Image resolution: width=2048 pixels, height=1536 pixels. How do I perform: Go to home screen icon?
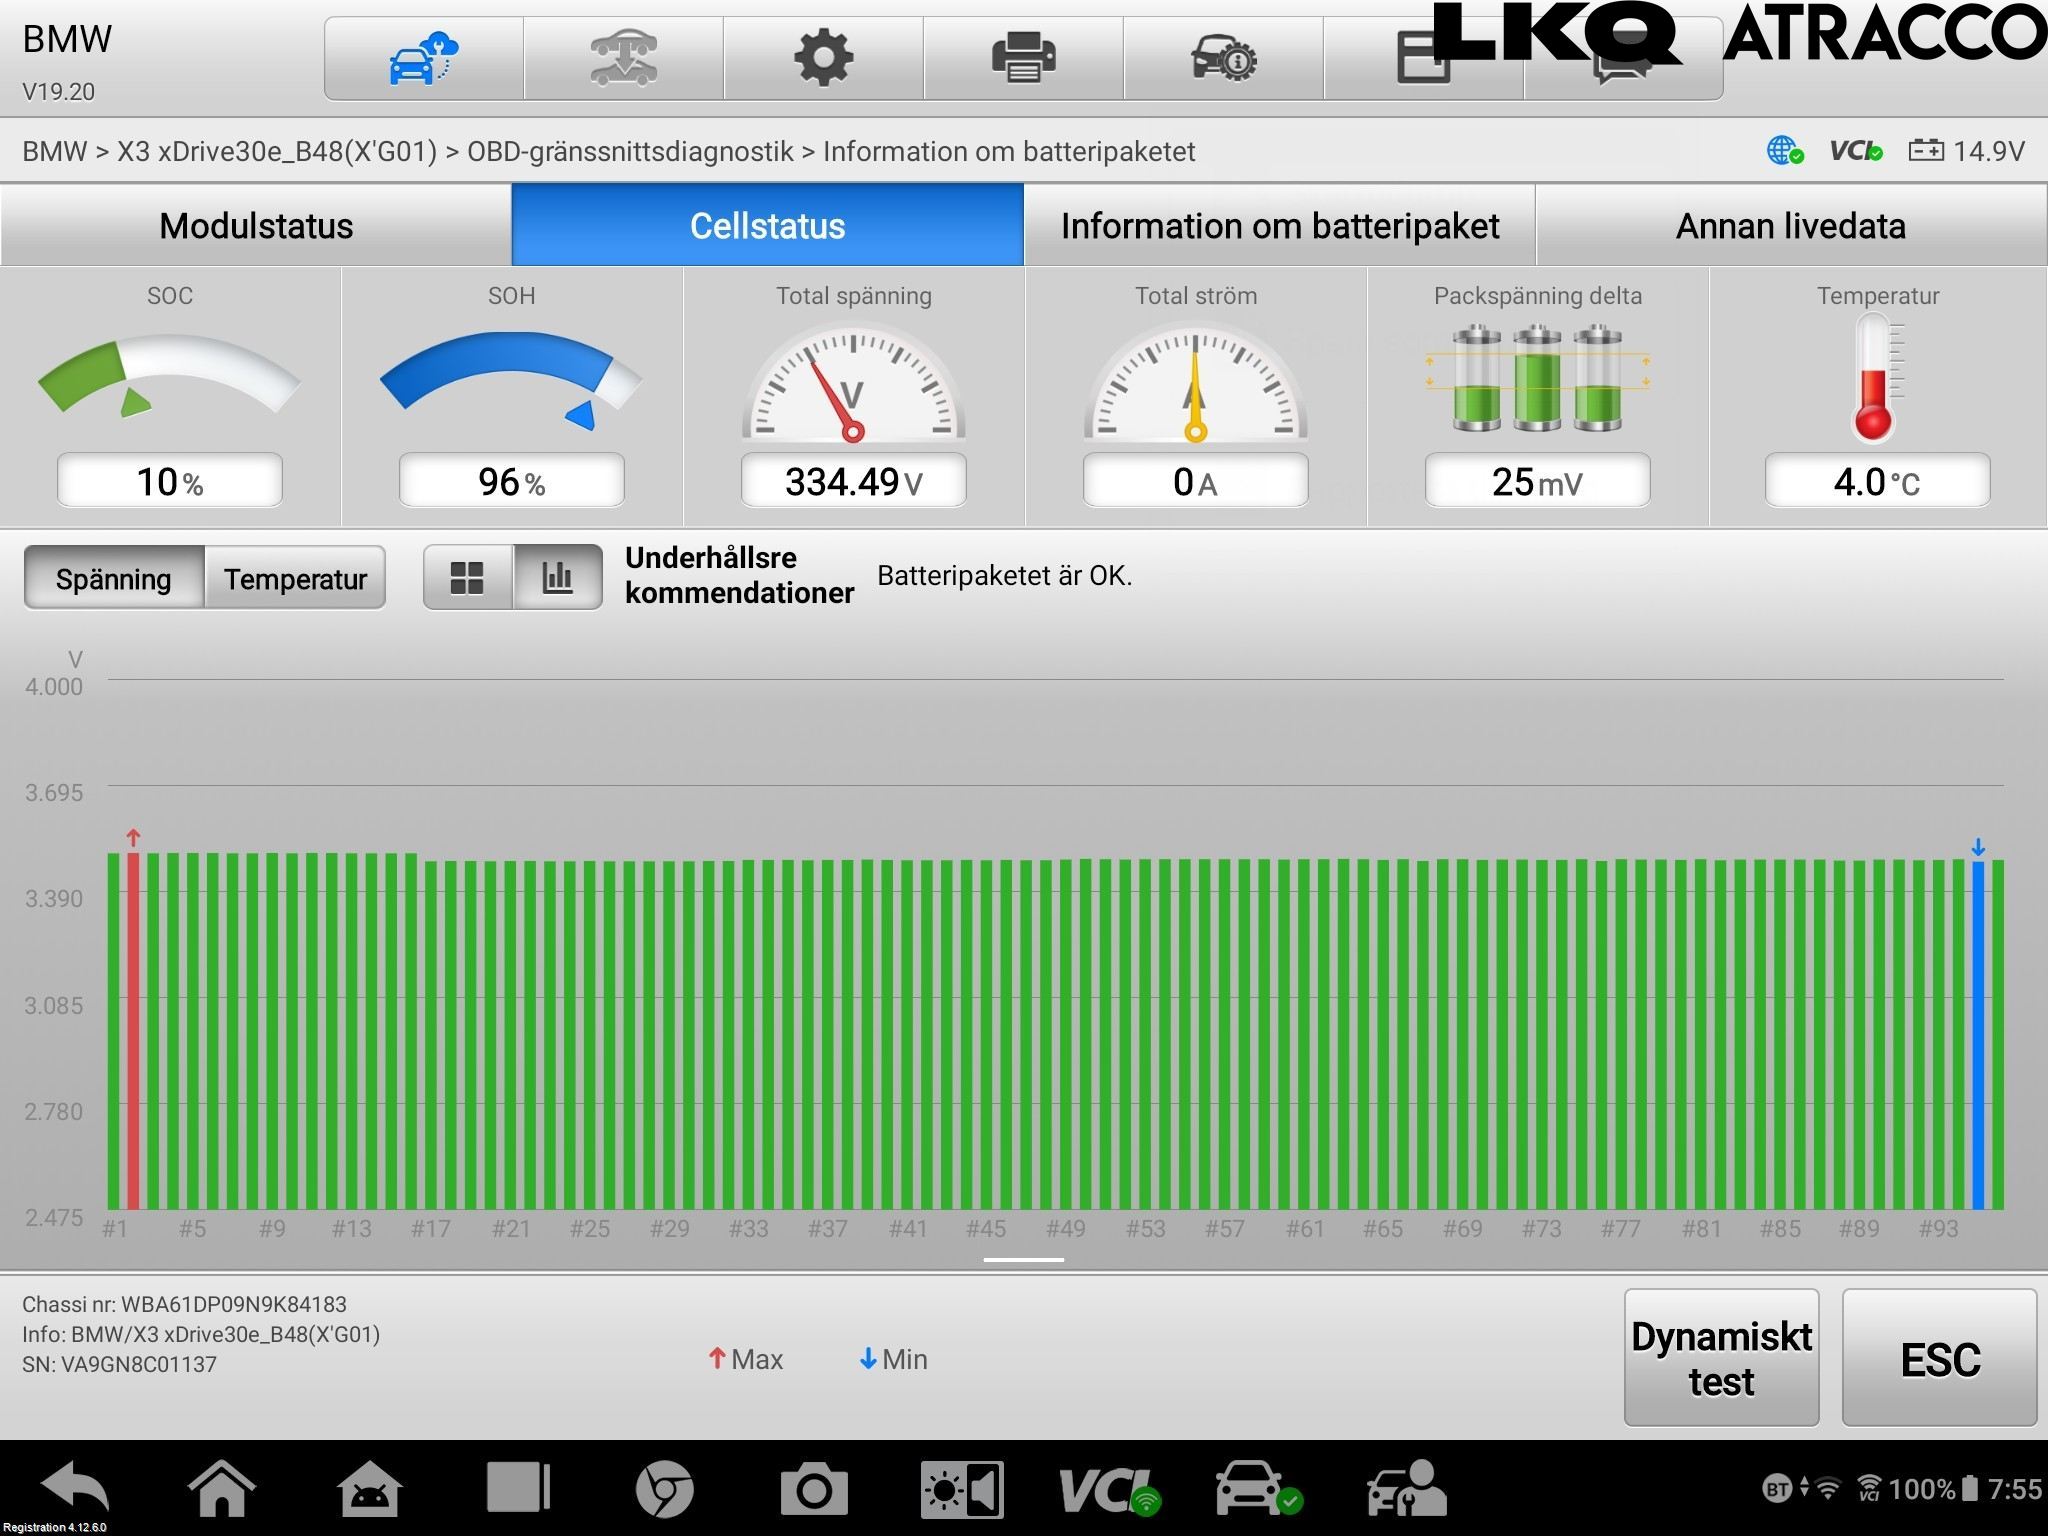tap(222, 1488)
